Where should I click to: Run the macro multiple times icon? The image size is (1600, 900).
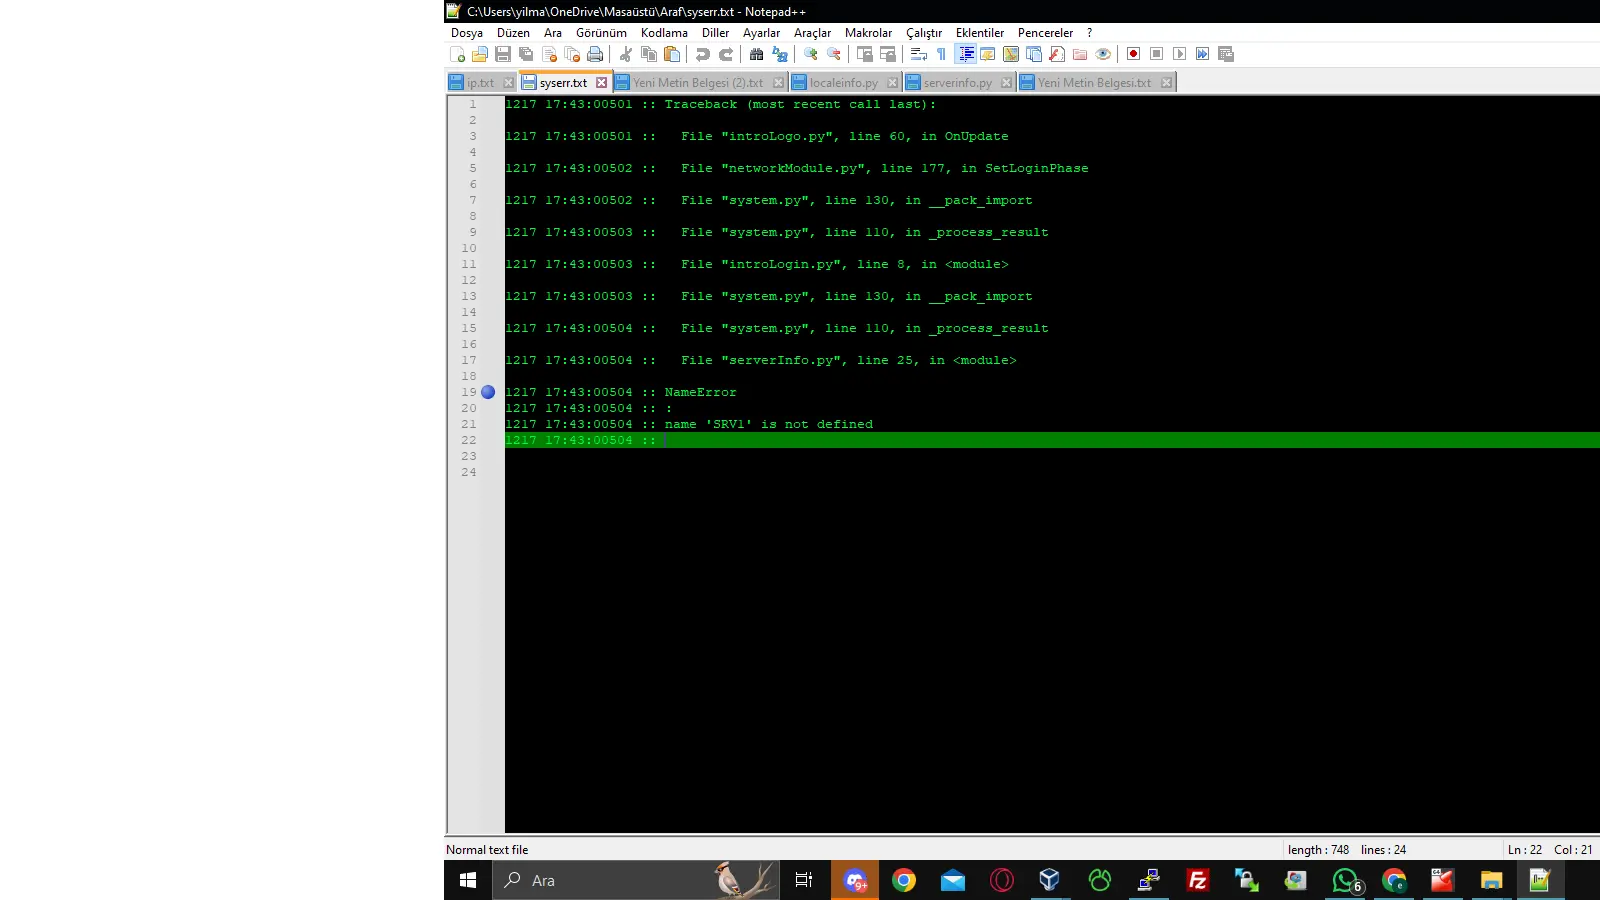1203,54
